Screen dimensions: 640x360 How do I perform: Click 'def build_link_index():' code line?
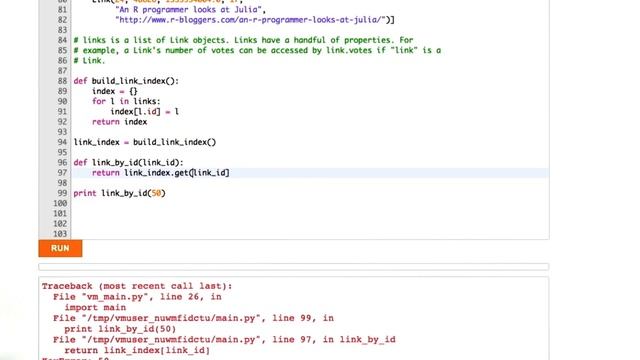pyautogui.click(x=126, y=81)
